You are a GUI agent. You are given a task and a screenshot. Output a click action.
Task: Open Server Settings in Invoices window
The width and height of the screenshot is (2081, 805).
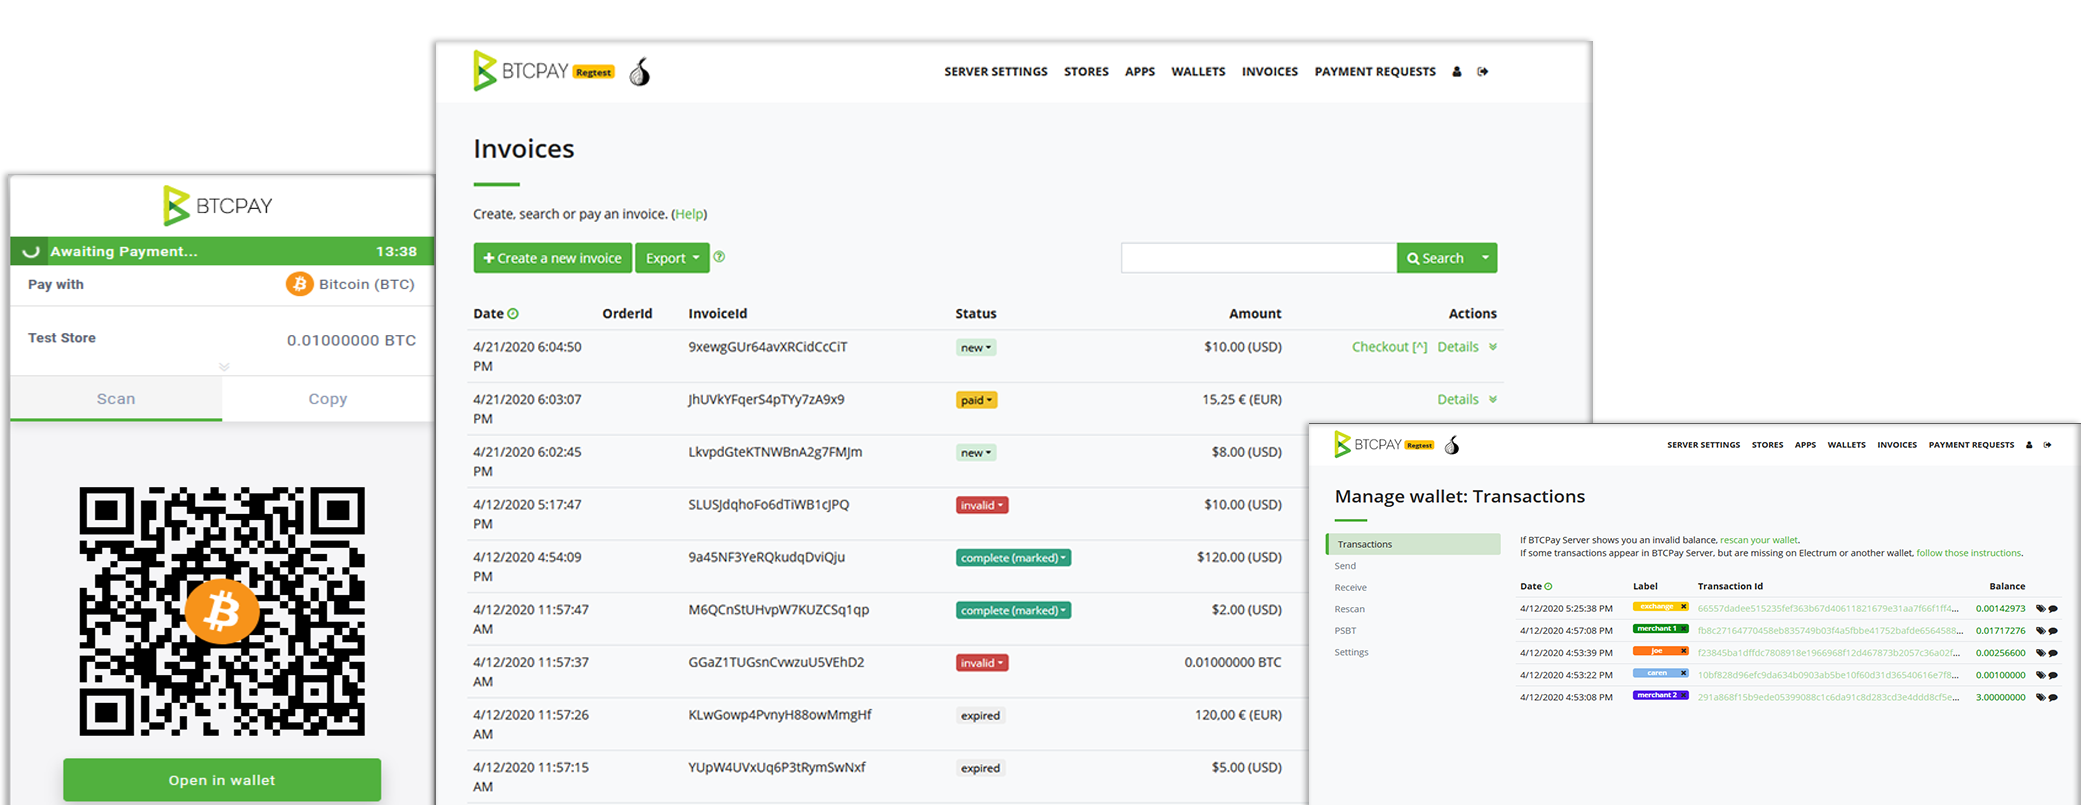(x=996, y=72)
